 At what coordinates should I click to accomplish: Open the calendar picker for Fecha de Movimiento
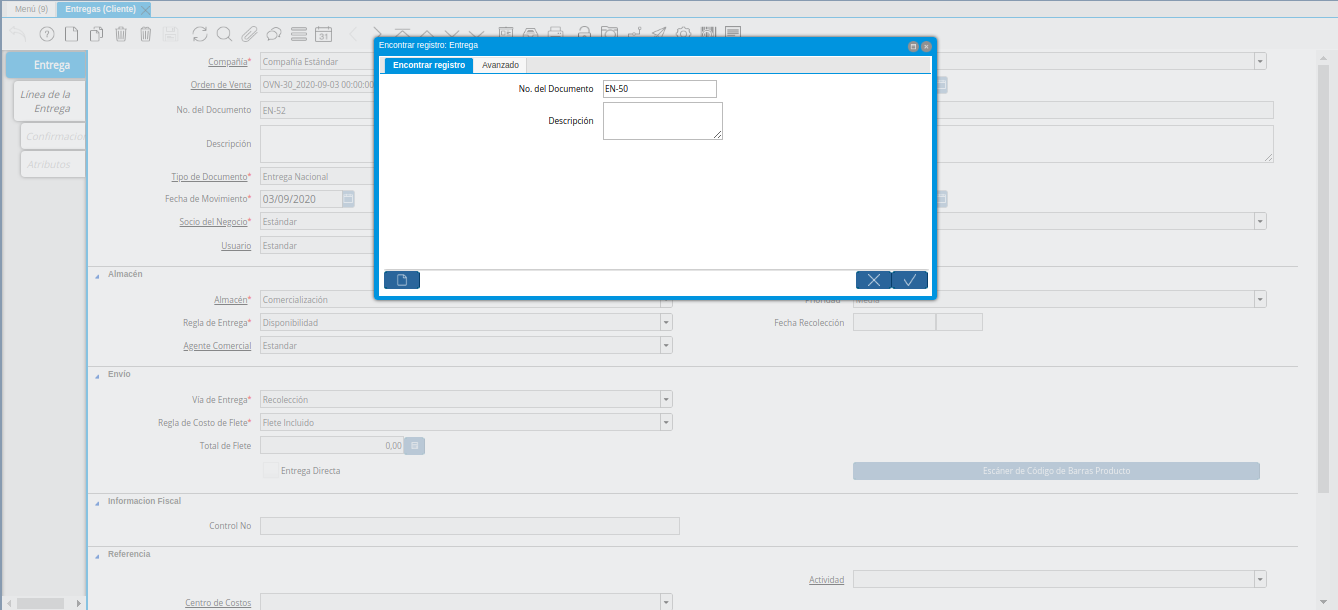[348, 199]
